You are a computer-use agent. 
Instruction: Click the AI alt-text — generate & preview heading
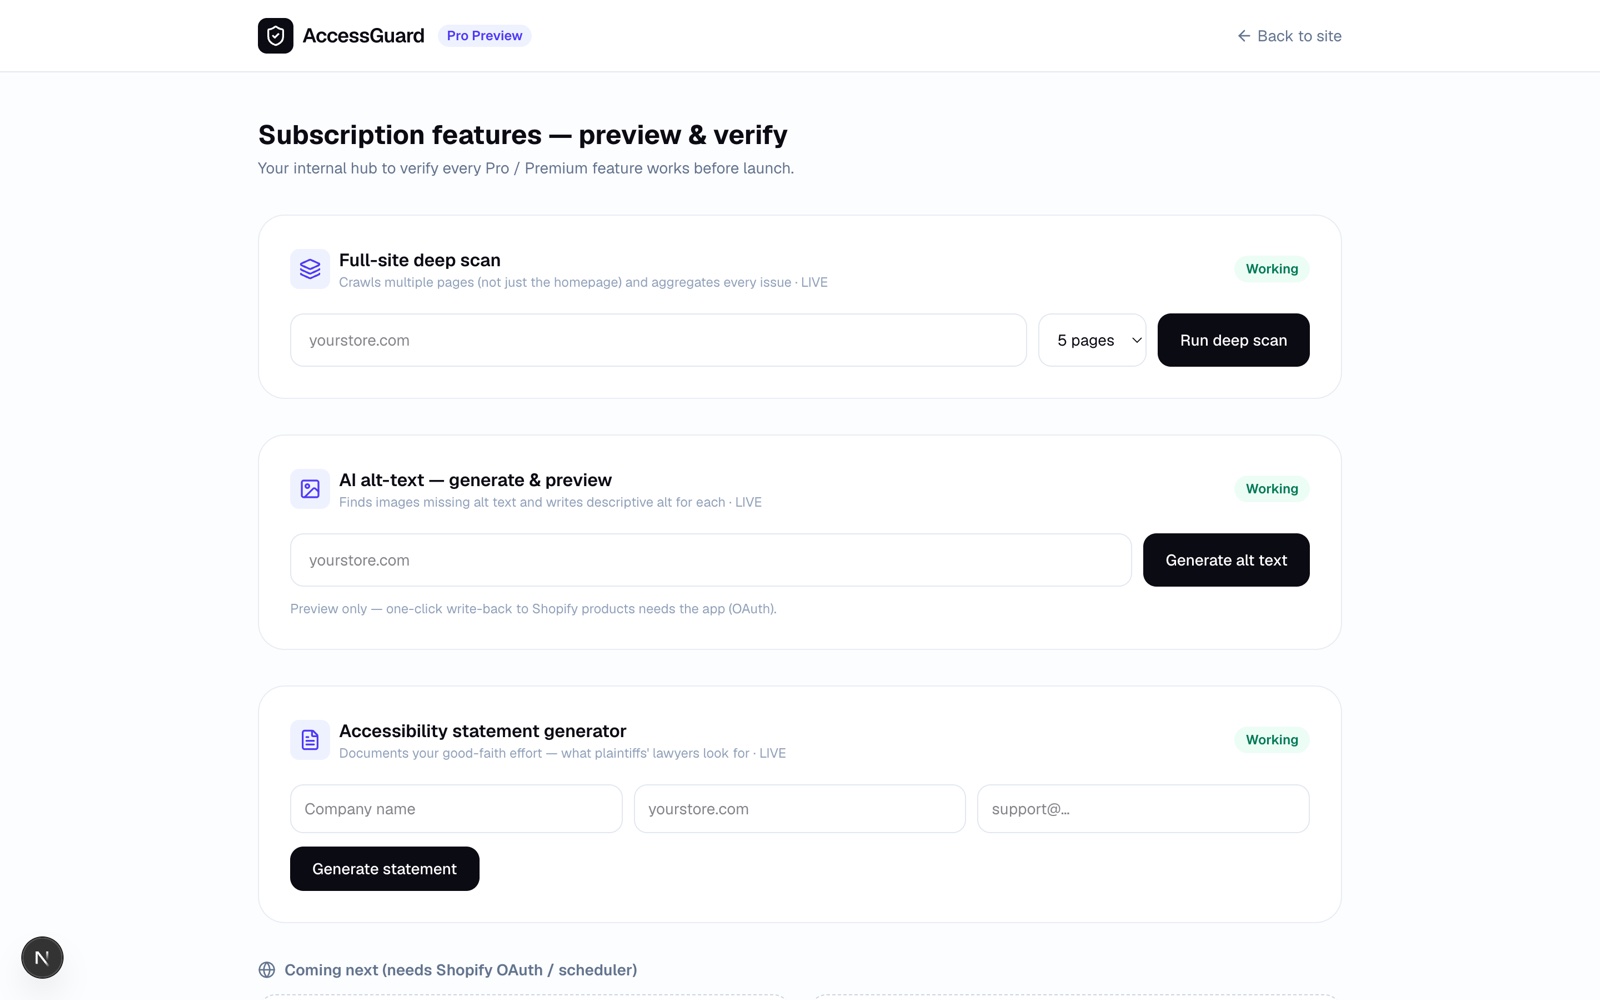pyautogui.click(x=475, y=480)
